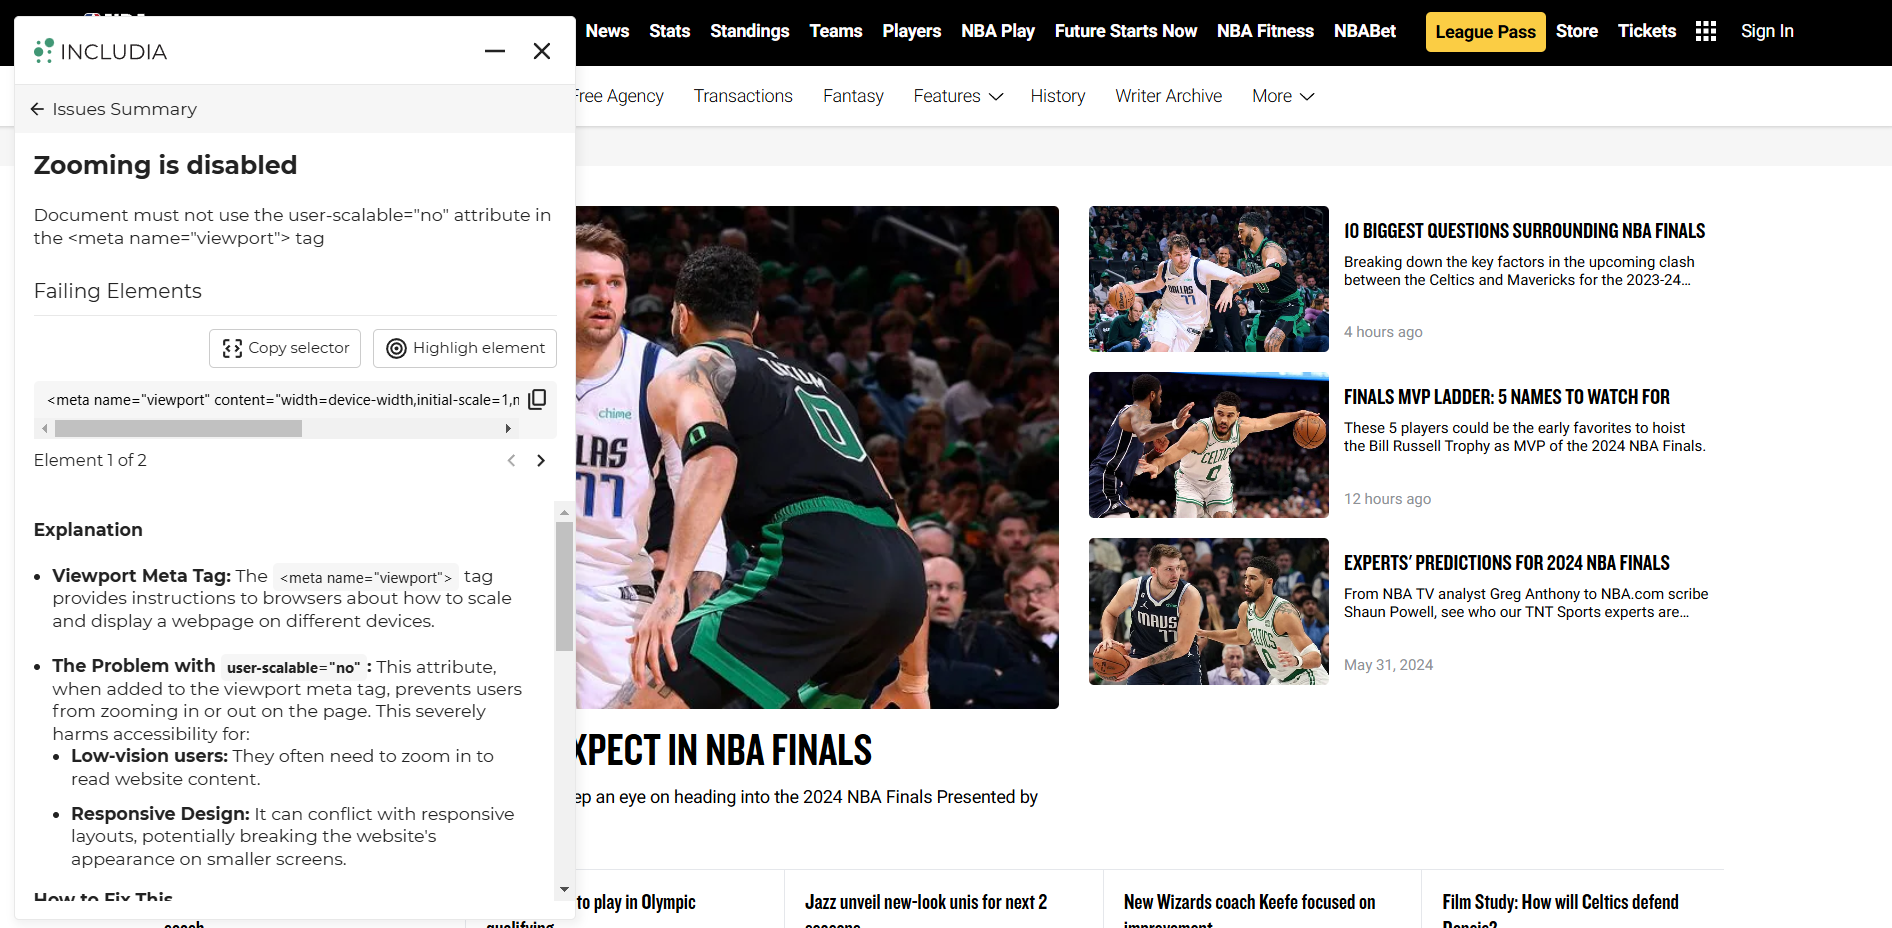
Task: Copy the meta viewport code snippet
Action: coord(537,399)
